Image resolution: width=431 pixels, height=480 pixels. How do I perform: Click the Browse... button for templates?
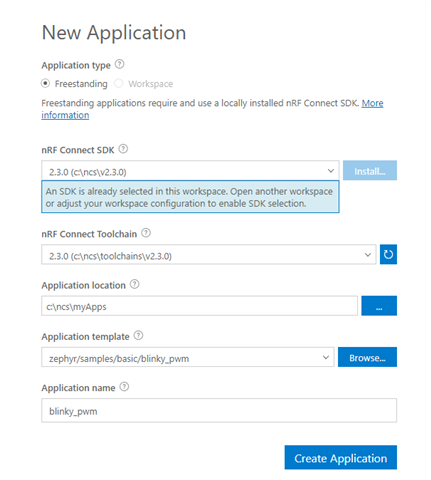point(367,357)
